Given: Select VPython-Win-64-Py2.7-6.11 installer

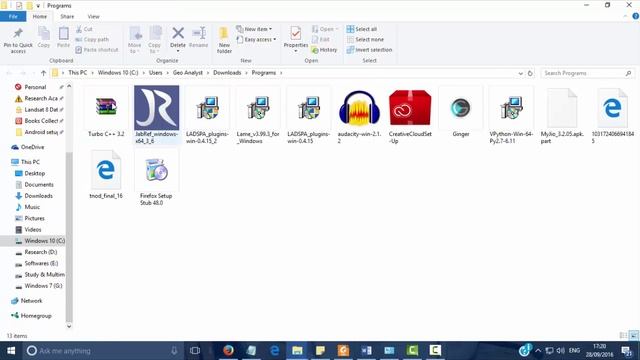Looking at the screenshot, I should [x=511, y=115].
